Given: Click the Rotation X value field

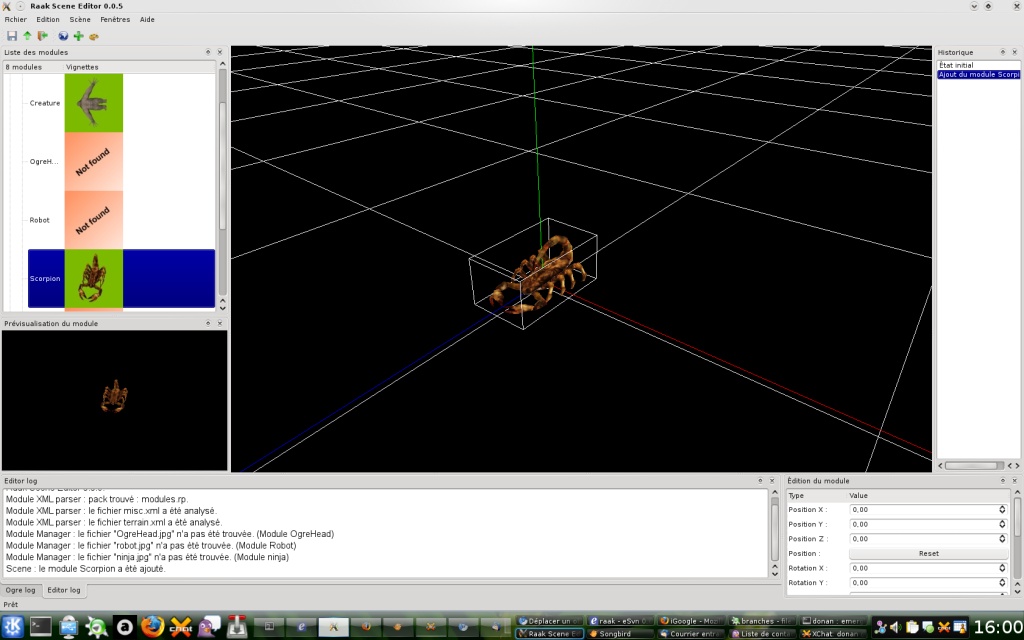Looking at the screenshot, I should (923, 568).
